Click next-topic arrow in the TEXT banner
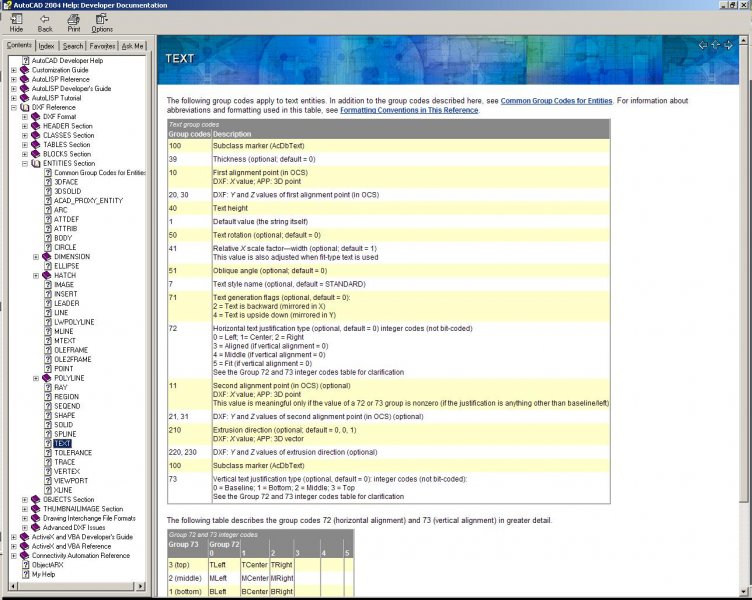 (x=728, y=45)
